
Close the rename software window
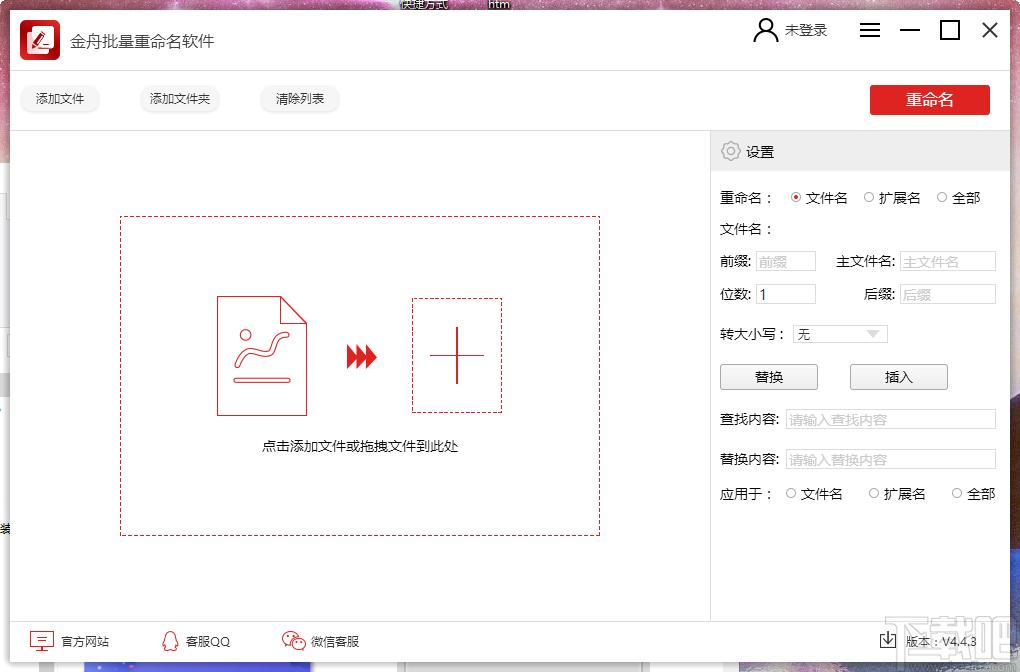(x=990, y=30)
